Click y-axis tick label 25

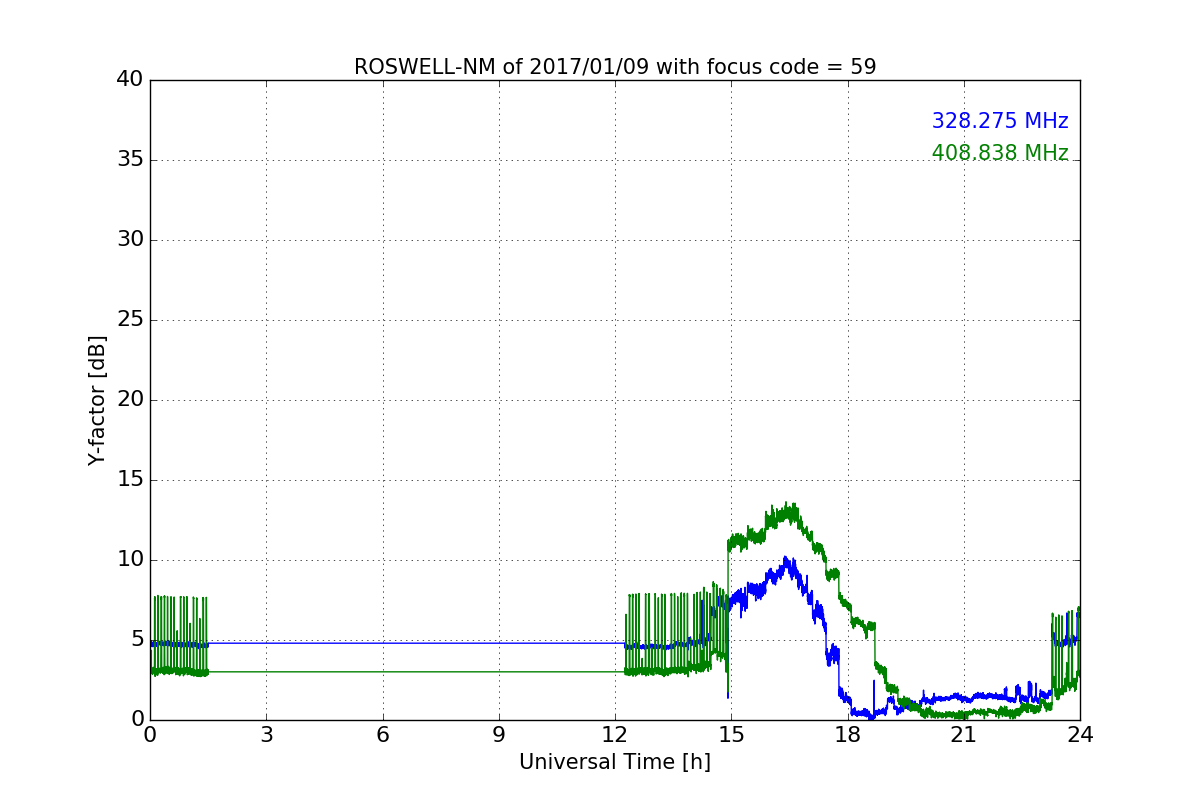[x=130, y=320]
